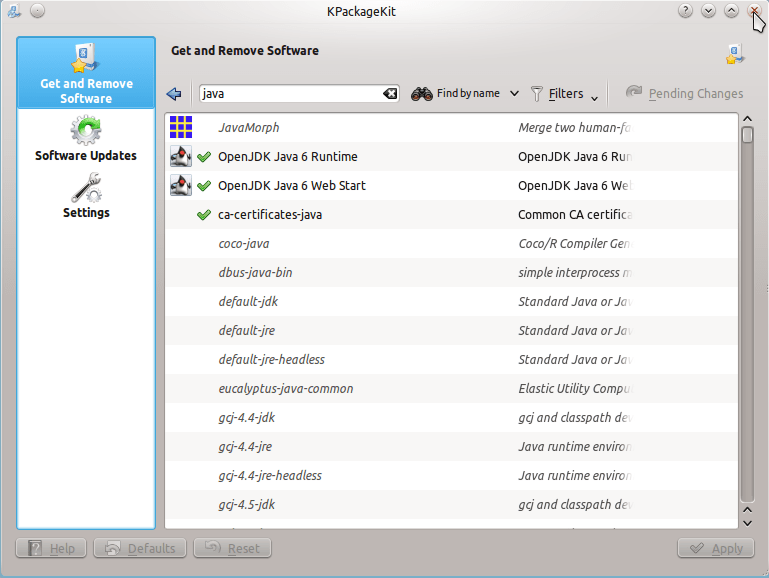
Task: Click the Find by name binoculars button
Action: (x=456, y=94)
